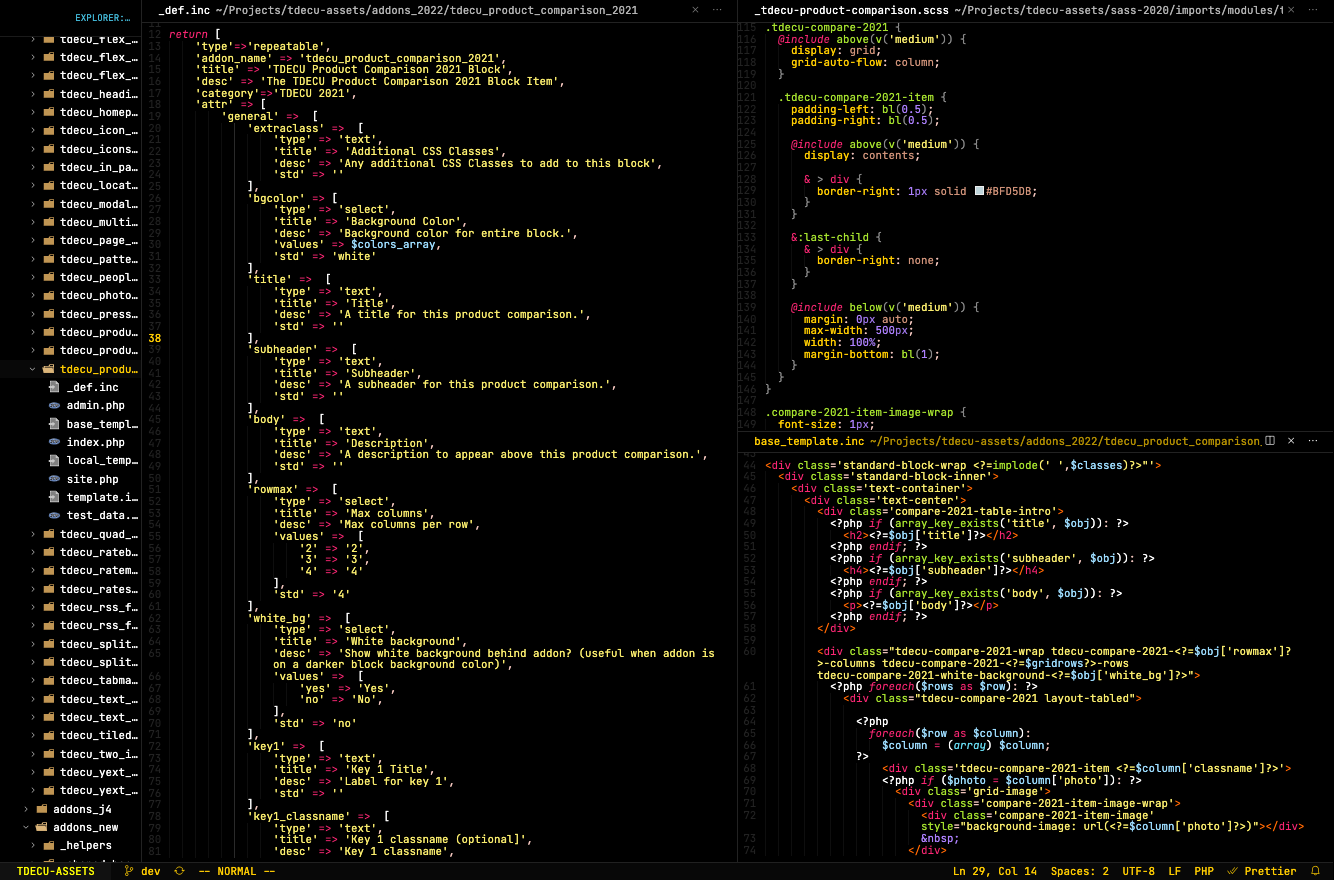The image size is (1334, 880).
Task: Open the #BFD5DB color picker swatch
Action: point(980,190)
